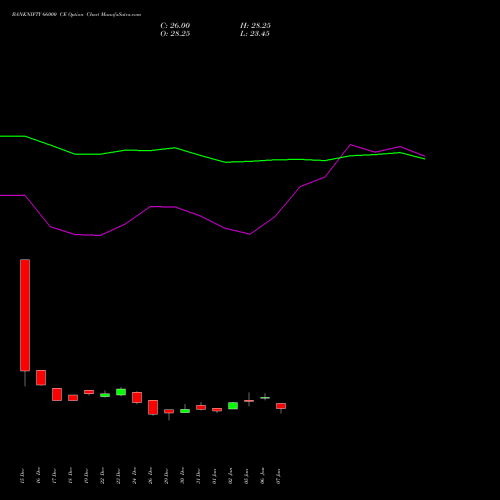Screen dimensions: 500x500
Task: Select the 16 Dec date label
Action: [38, 476]
